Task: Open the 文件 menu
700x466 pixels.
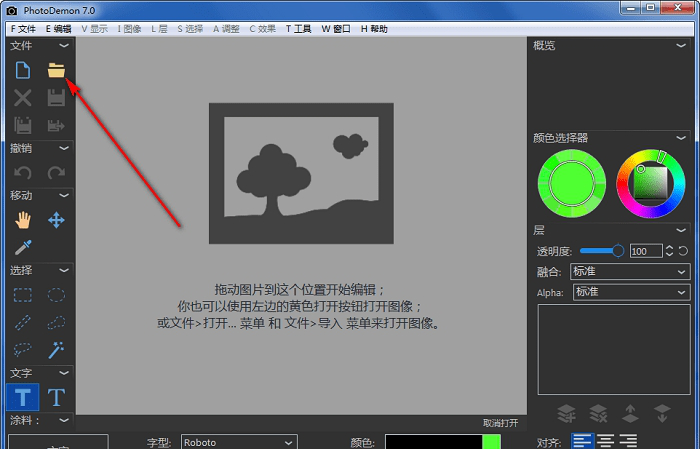Action: click(23, 30)
